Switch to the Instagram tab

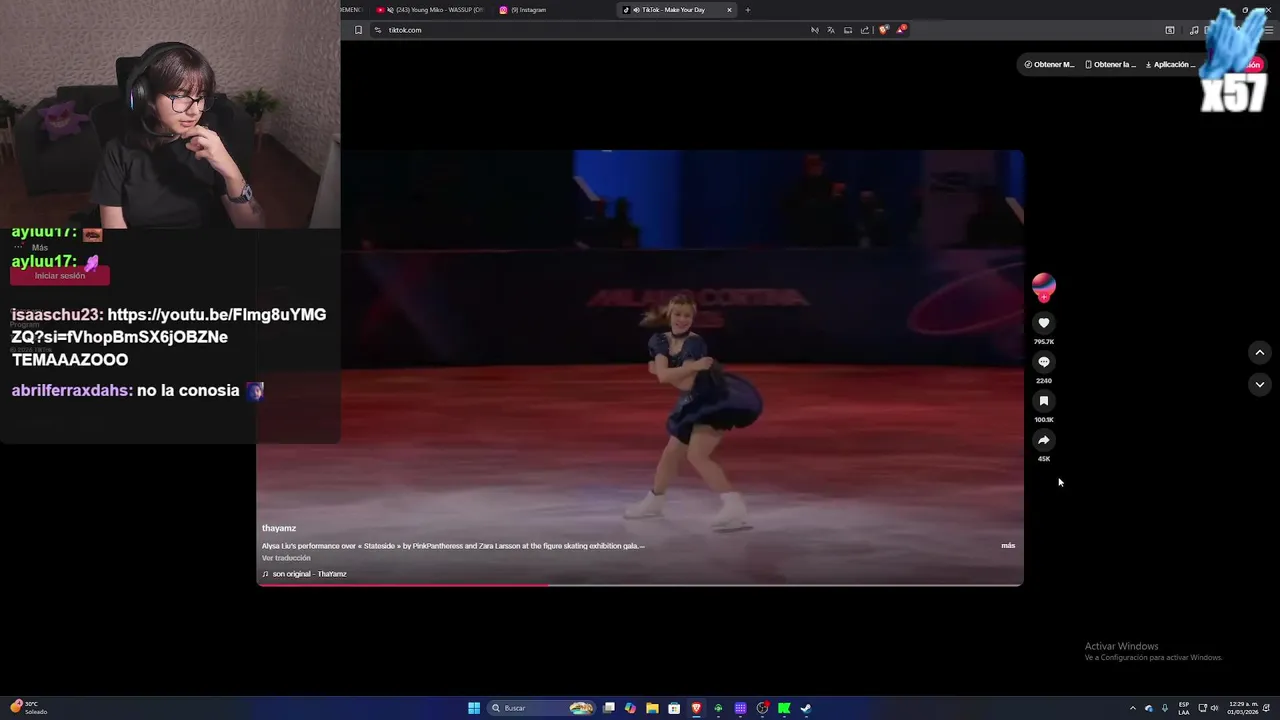tap(524, 10)
